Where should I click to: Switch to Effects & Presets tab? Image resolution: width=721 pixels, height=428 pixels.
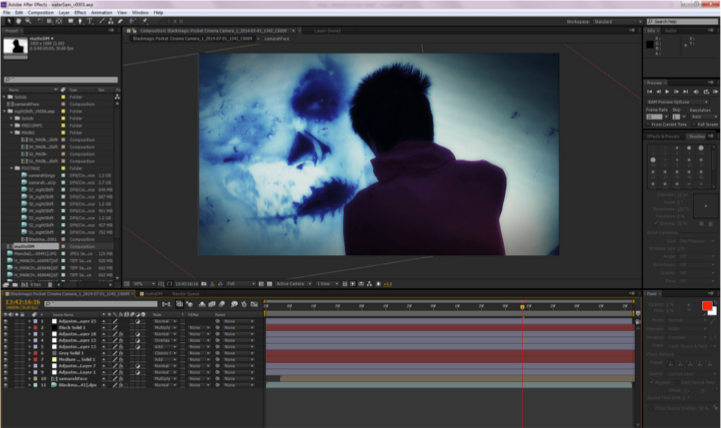click(x=663, y=136)
